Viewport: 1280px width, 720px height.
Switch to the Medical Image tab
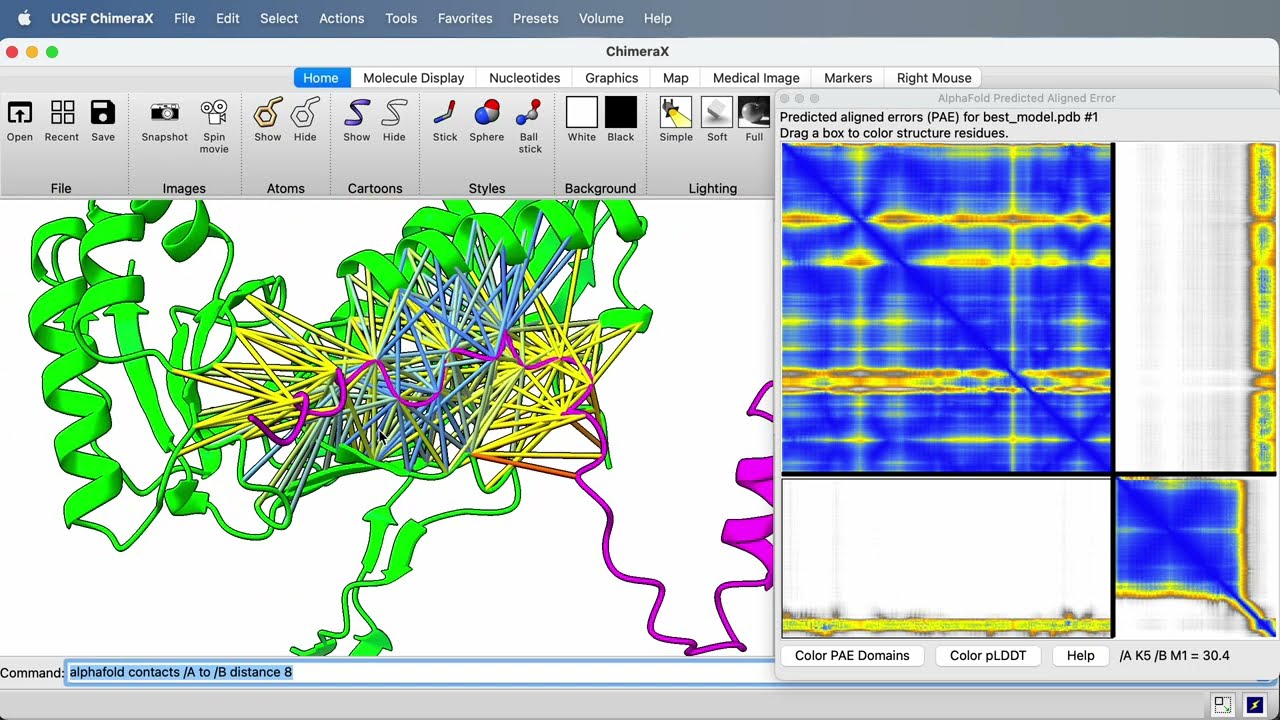click(x=756, y=78)
